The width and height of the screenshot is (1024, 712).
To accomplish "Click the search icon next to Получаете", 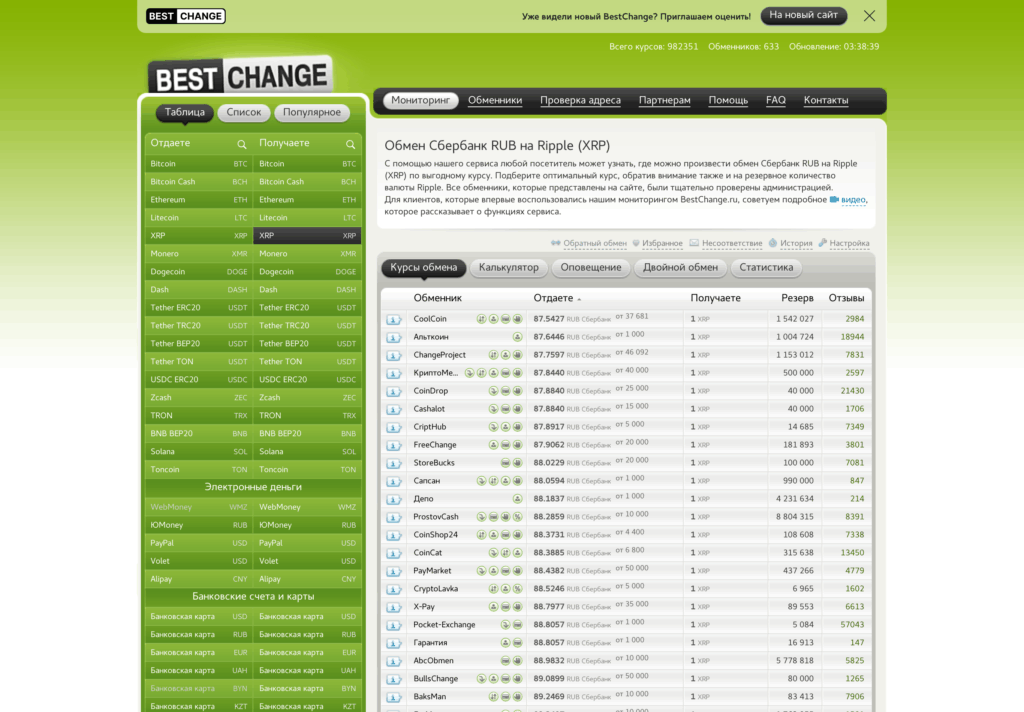I will [351, 144].
